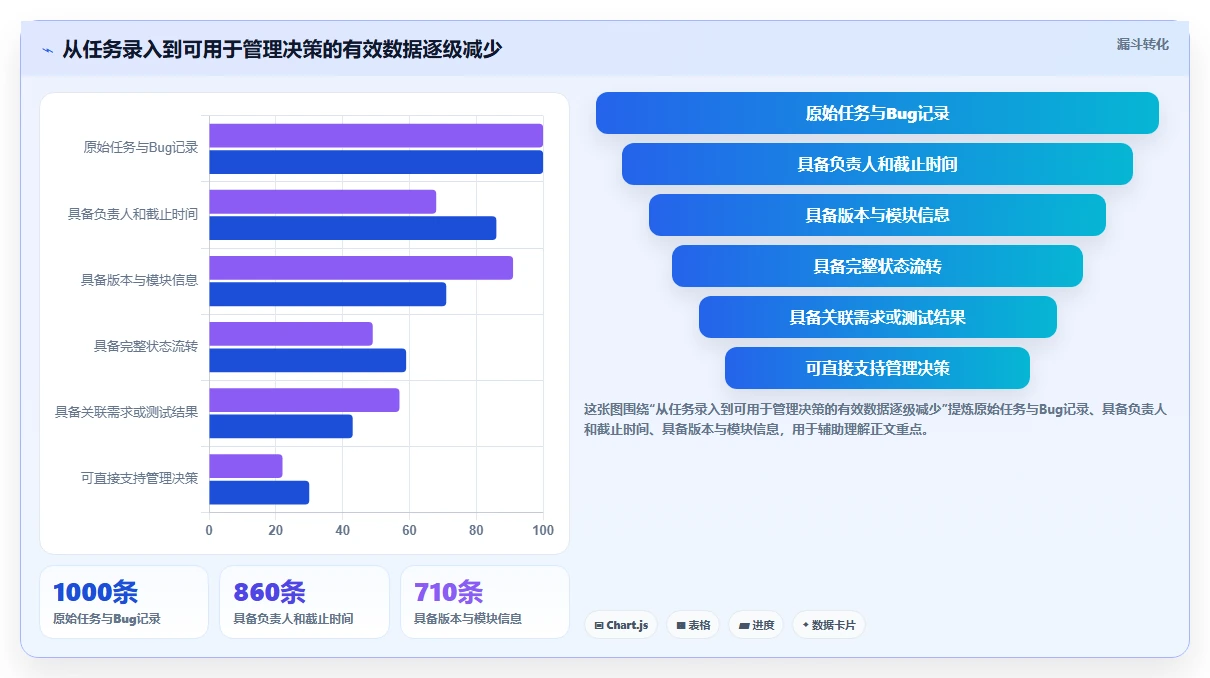Image resolution: width=1210 pixels, height=678 pixels.
Task: Click the 710条 stat card
Action: [x=485, y=602]
